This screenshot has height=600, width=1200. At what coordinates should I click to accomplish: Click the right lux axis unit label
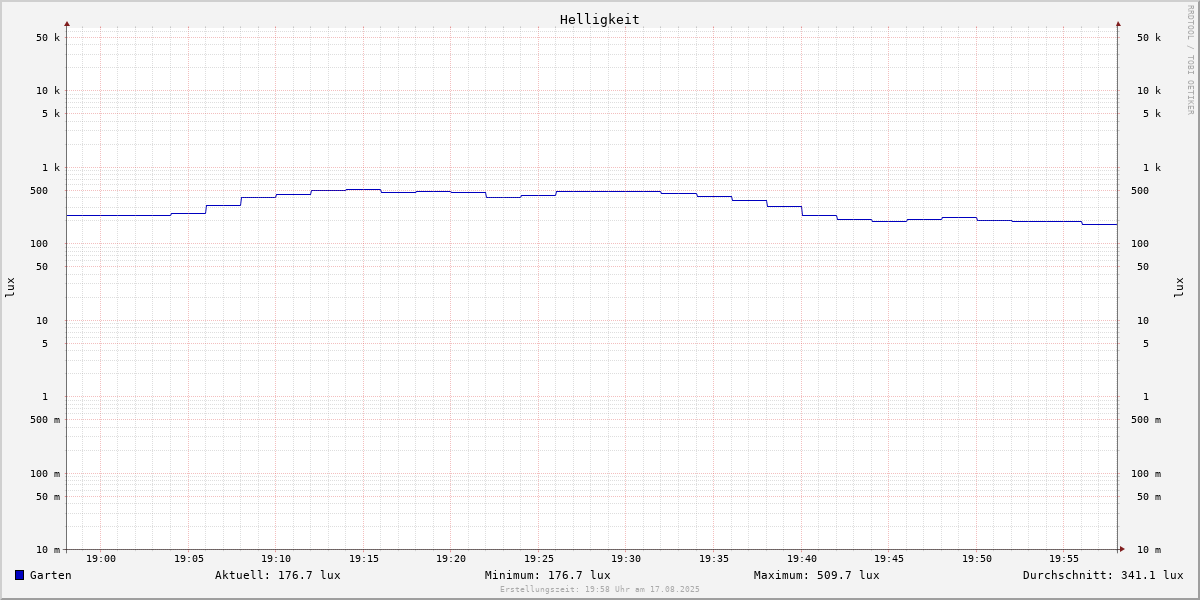pyautogui.click(x=1179, y=287)
